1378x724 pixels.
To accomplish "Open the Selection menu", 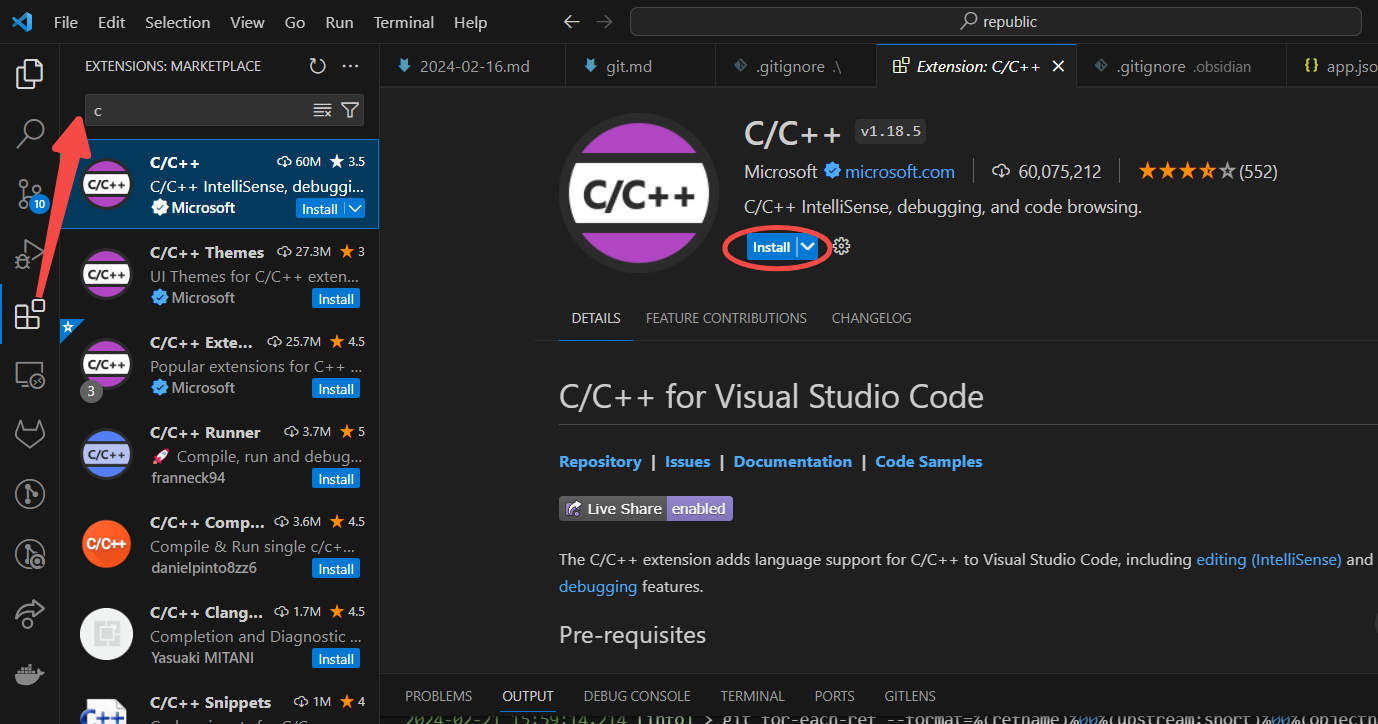I will 177,22.
